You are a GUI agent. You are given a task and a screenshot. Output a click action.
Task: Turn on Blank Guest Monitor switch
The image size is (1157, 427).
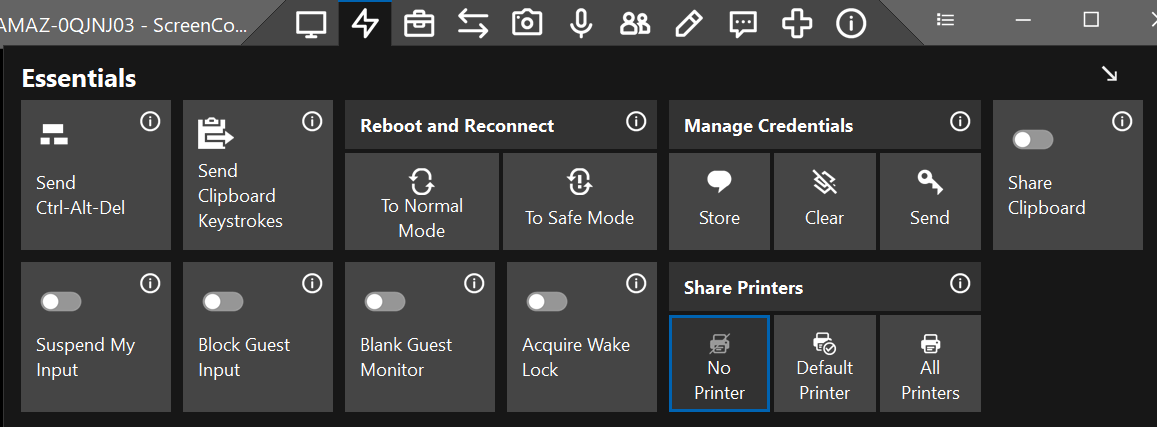click(x=384, y=302)
